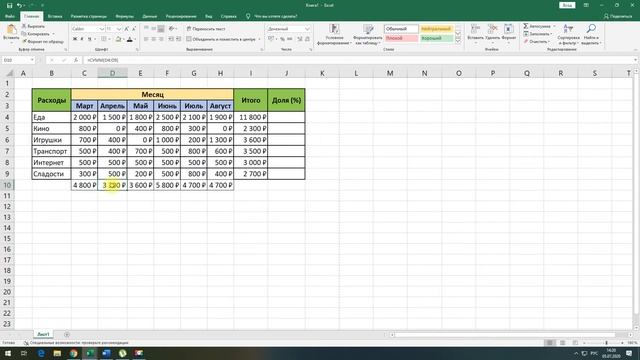
Task: Click the comma number format icon
Action: click(x=289, y=39)
